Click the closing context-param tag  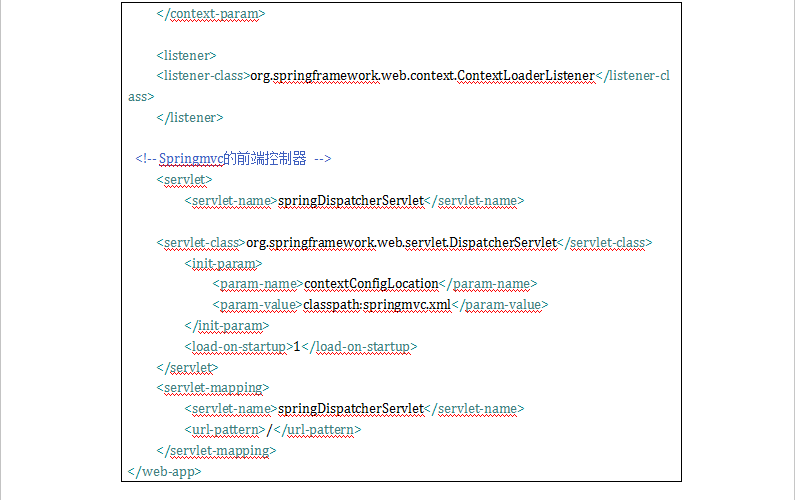pos(210,14)
